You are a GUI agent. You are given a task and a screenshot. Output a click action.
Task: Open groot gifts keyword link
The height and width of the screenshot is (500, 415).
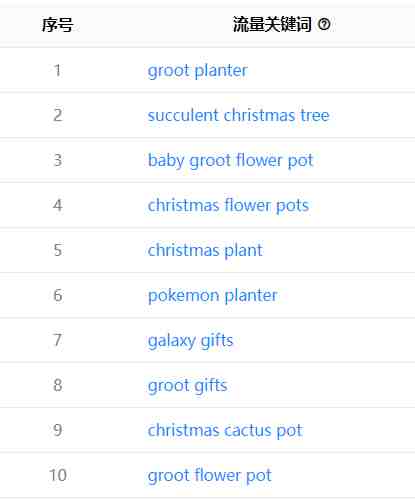point(188,386)
